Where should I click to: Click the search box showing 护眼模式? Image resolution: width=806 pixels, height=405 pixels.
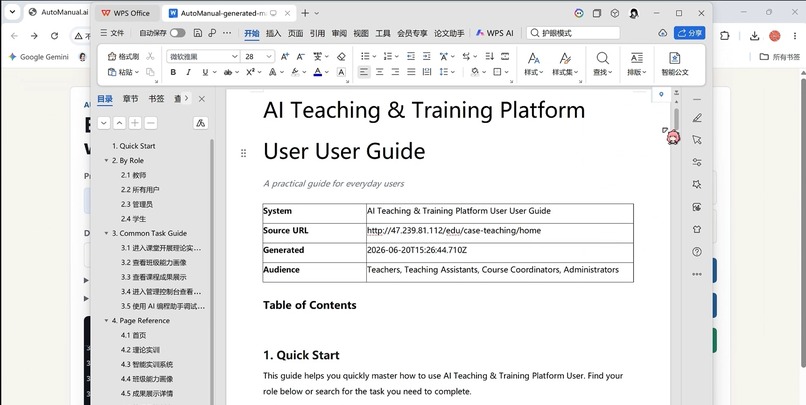pos(574,33)
